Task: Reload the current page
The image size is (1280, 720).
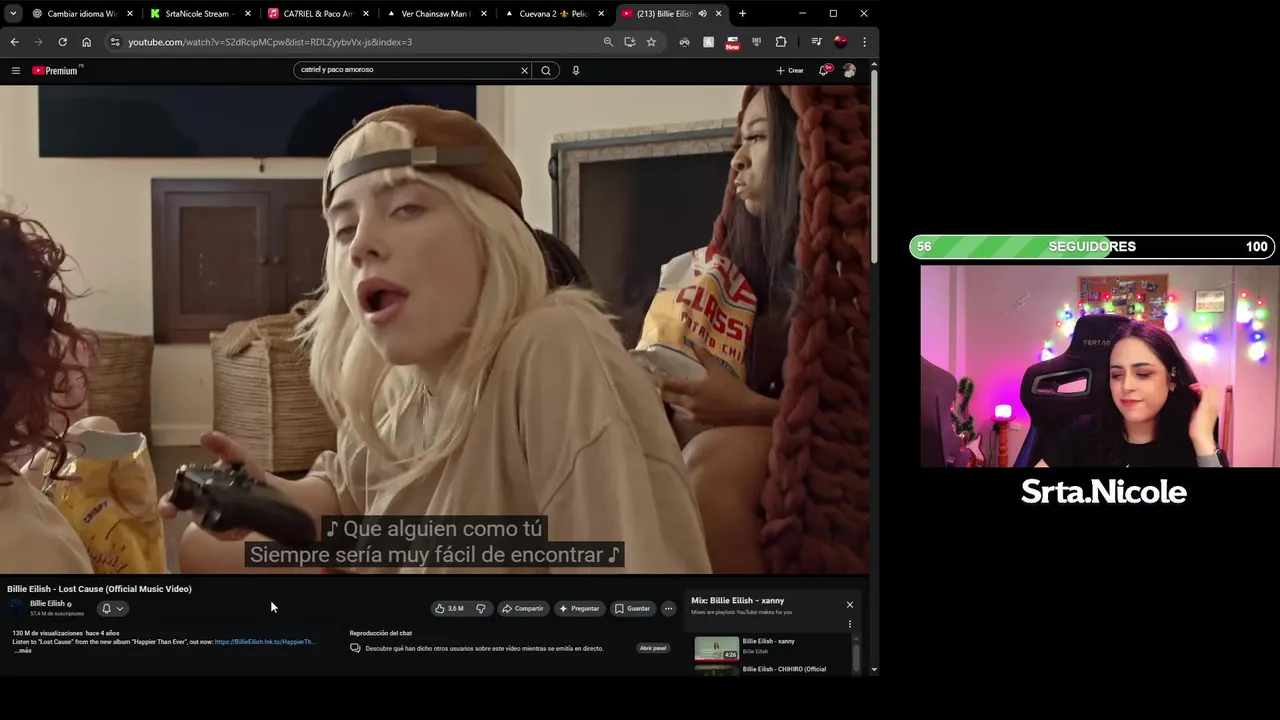Action: click(x=62, y=42)
